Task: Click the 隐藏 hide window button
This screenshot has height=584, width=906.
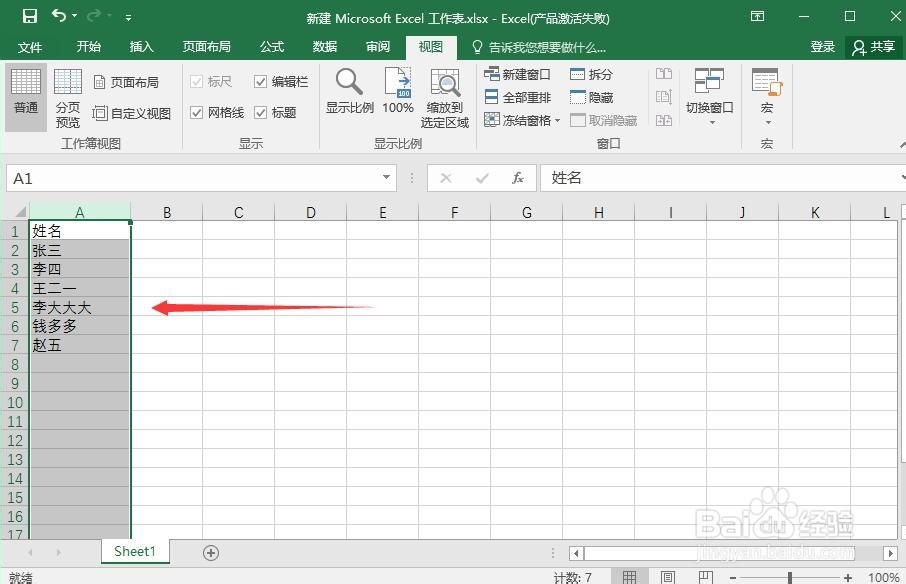Action: pyautogui.click(x=591, y=97)
